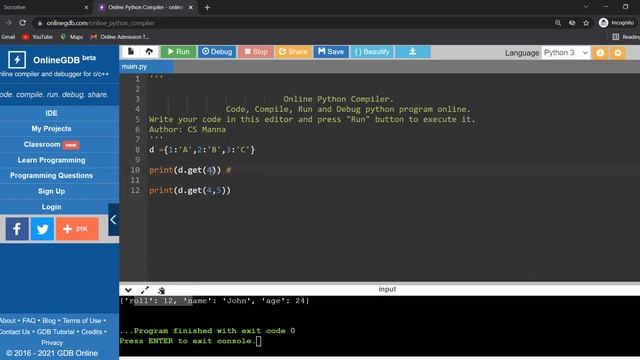Open the Language Python 3 dropdown
This screenshot has width=640, height=360.
(x=566, y=53)
